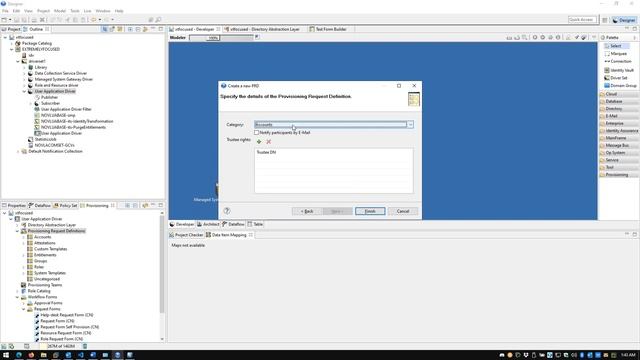Pick the Domain Group palette item
640x360 pixels.
[623, 86]
